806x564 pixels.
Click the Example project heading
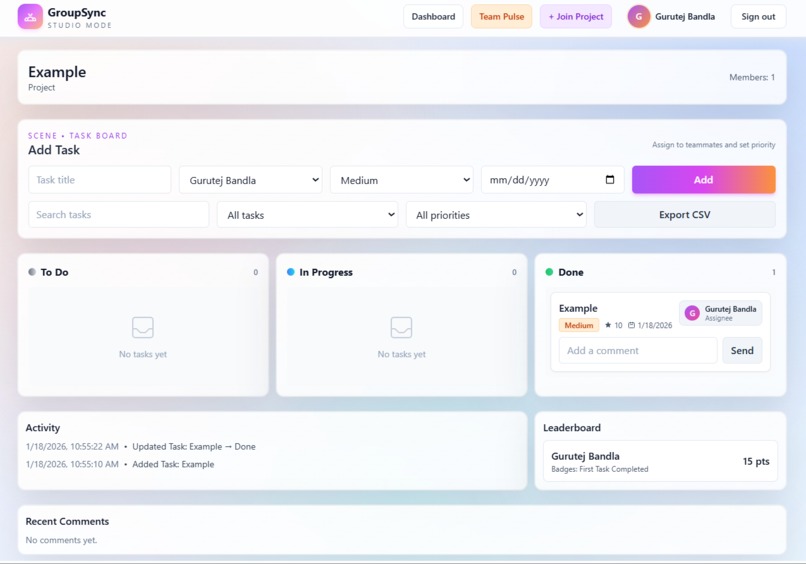(x=57, y=72)
